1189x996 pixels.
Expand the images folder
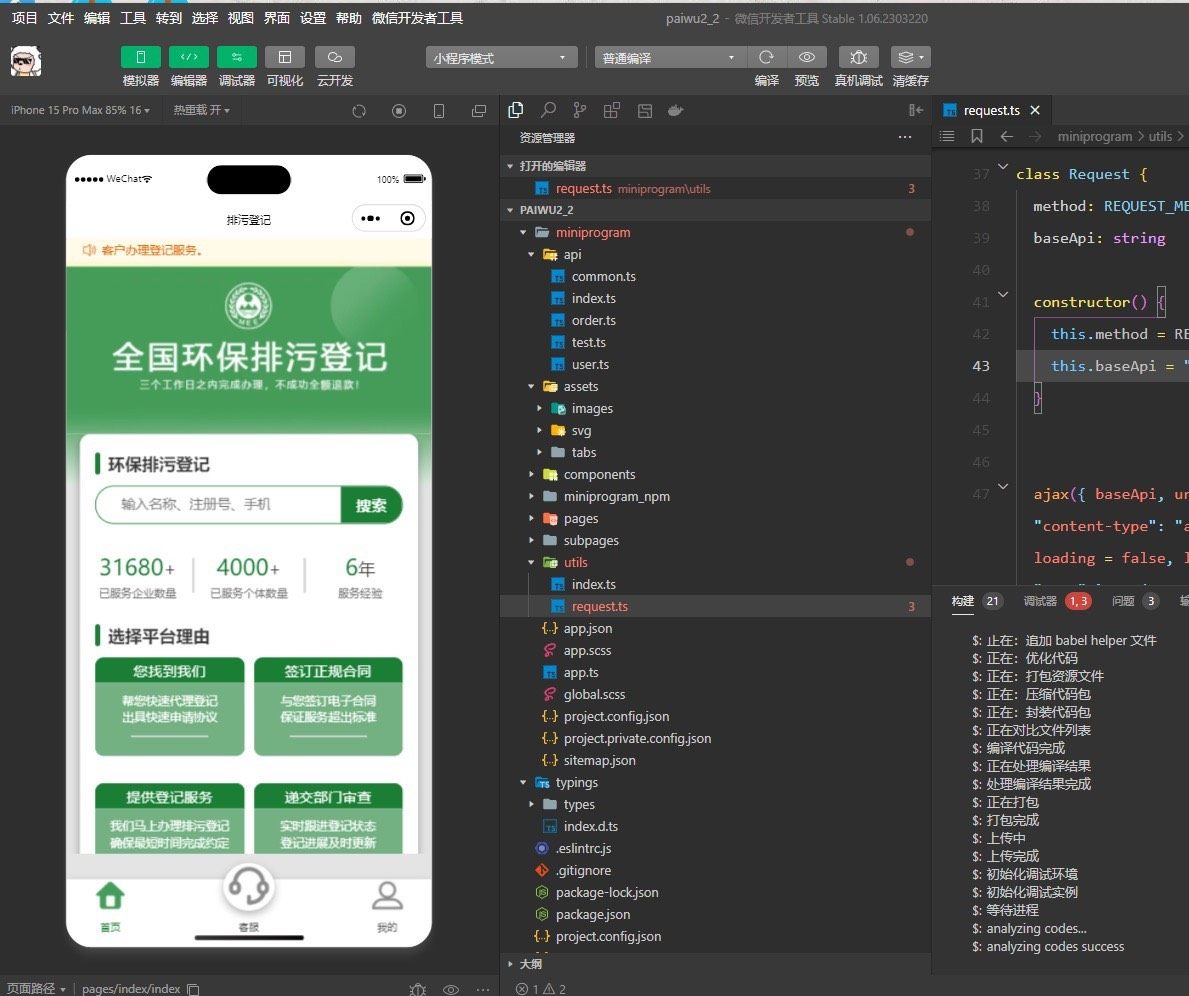(539, 408)
